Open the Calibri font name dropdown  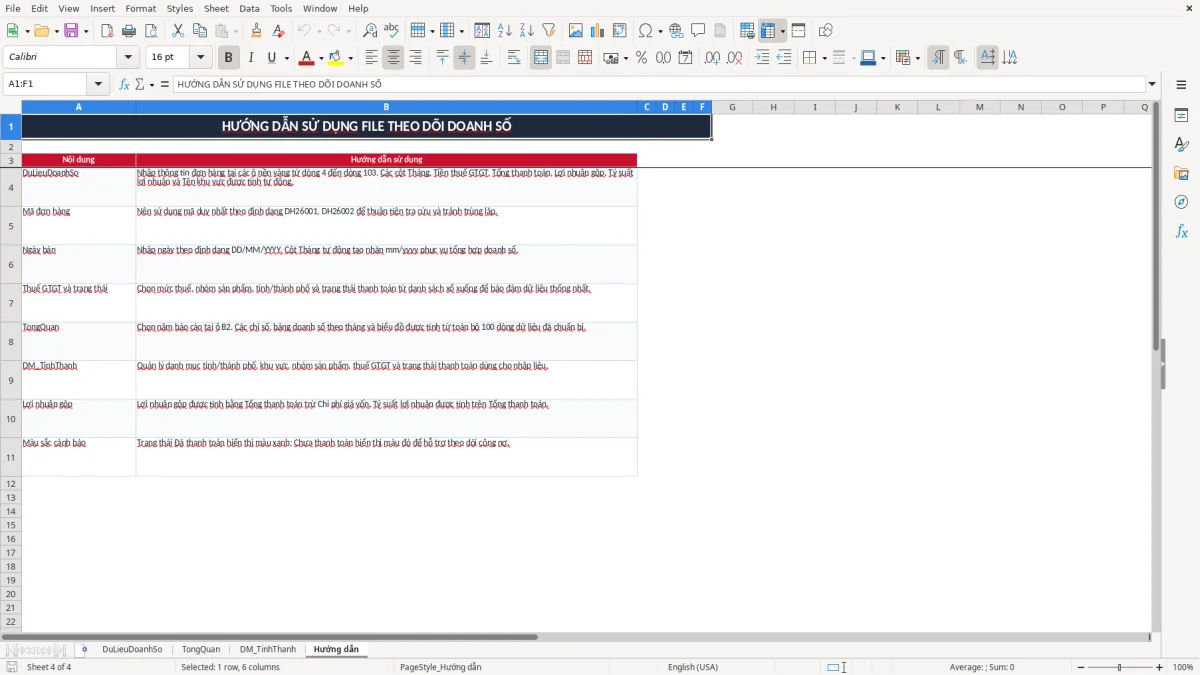tap(128, 58)
